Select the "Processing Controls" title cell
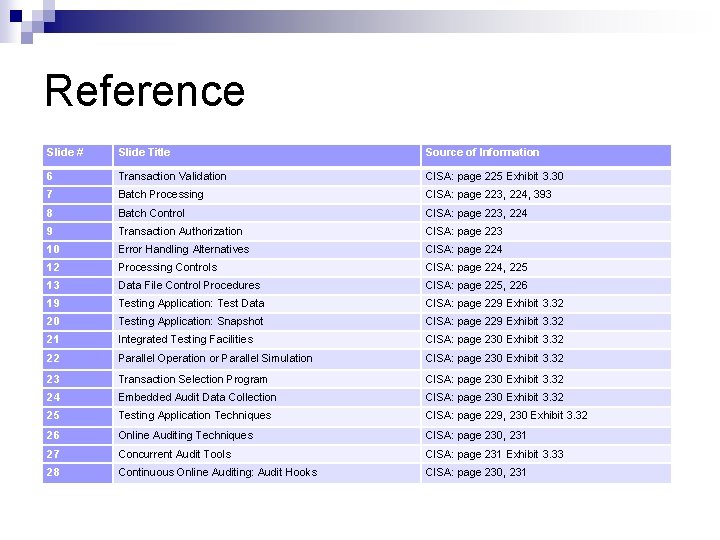Viewport: 720px width, 540px height. point(267,268)
